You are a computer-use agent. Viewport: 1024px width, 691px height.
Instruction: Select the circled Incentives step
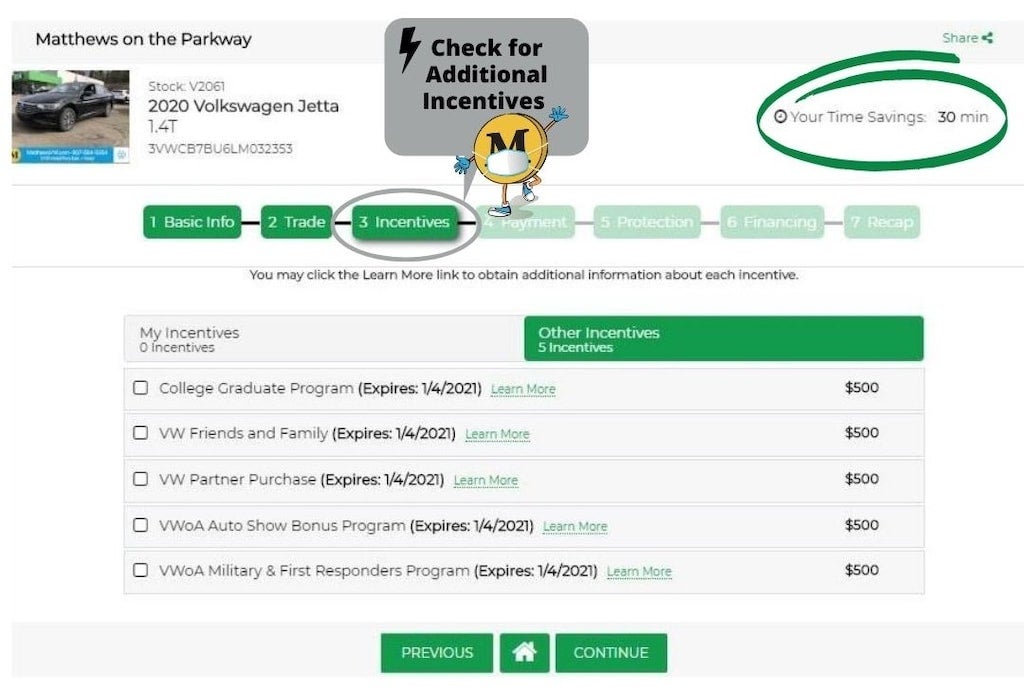(405, 222)
